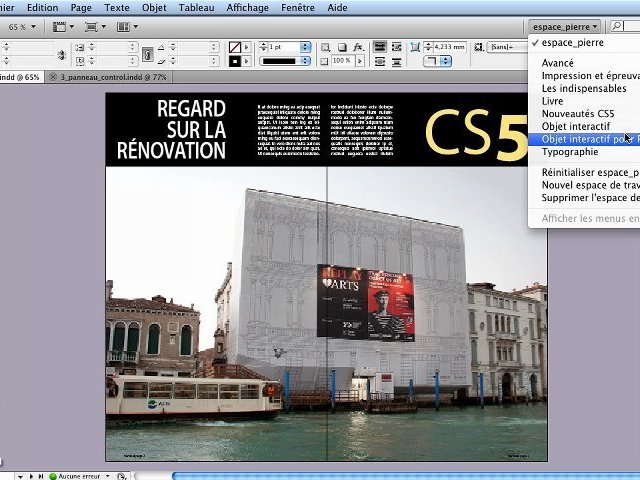
Task: Click Supprimer l'espace de travail
Action: tap(584, 198)
